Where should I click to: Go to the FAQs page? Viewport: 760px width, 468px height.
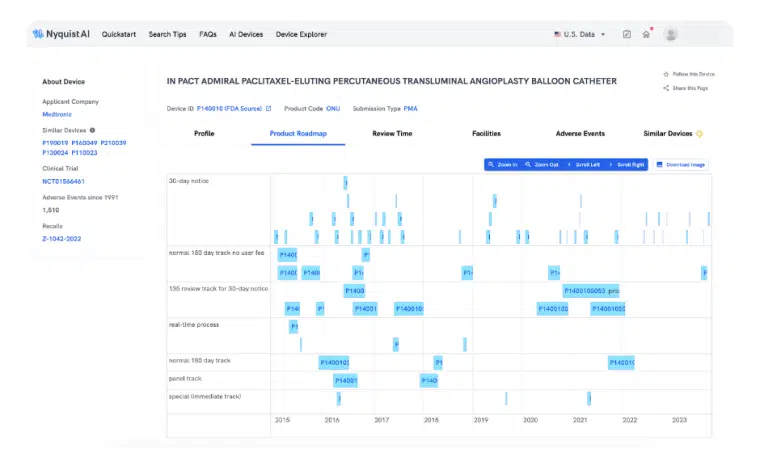point(208,34)
